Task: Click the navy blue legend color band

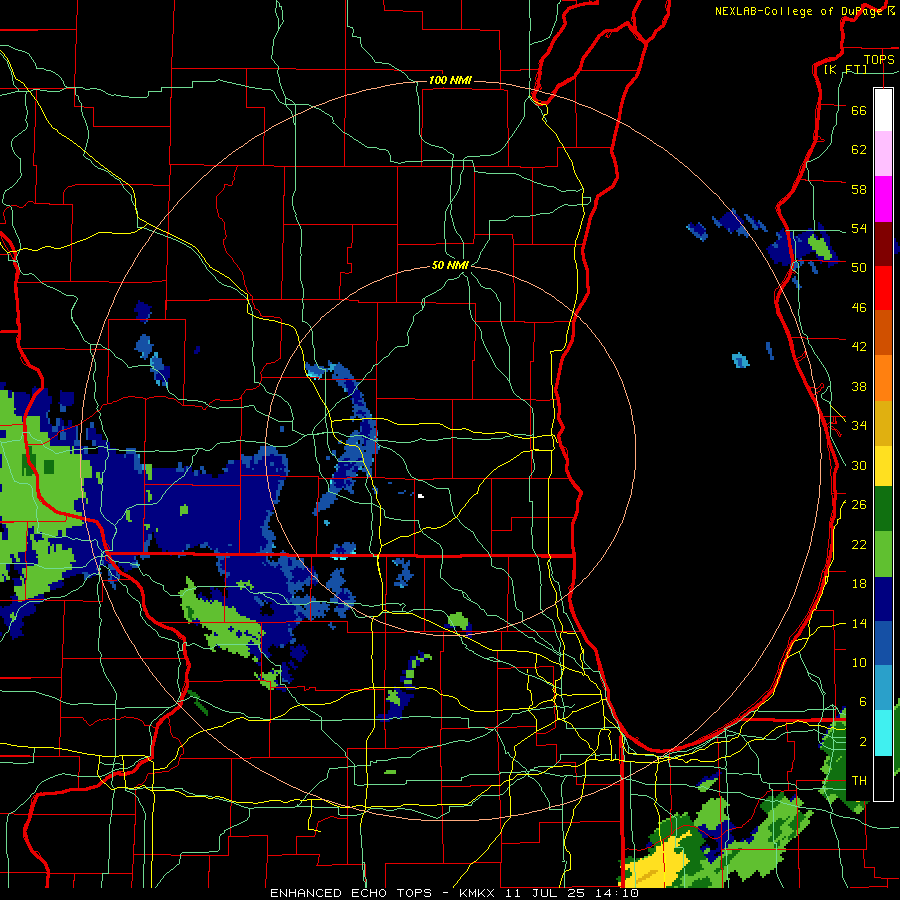Action: coord(883,599)
